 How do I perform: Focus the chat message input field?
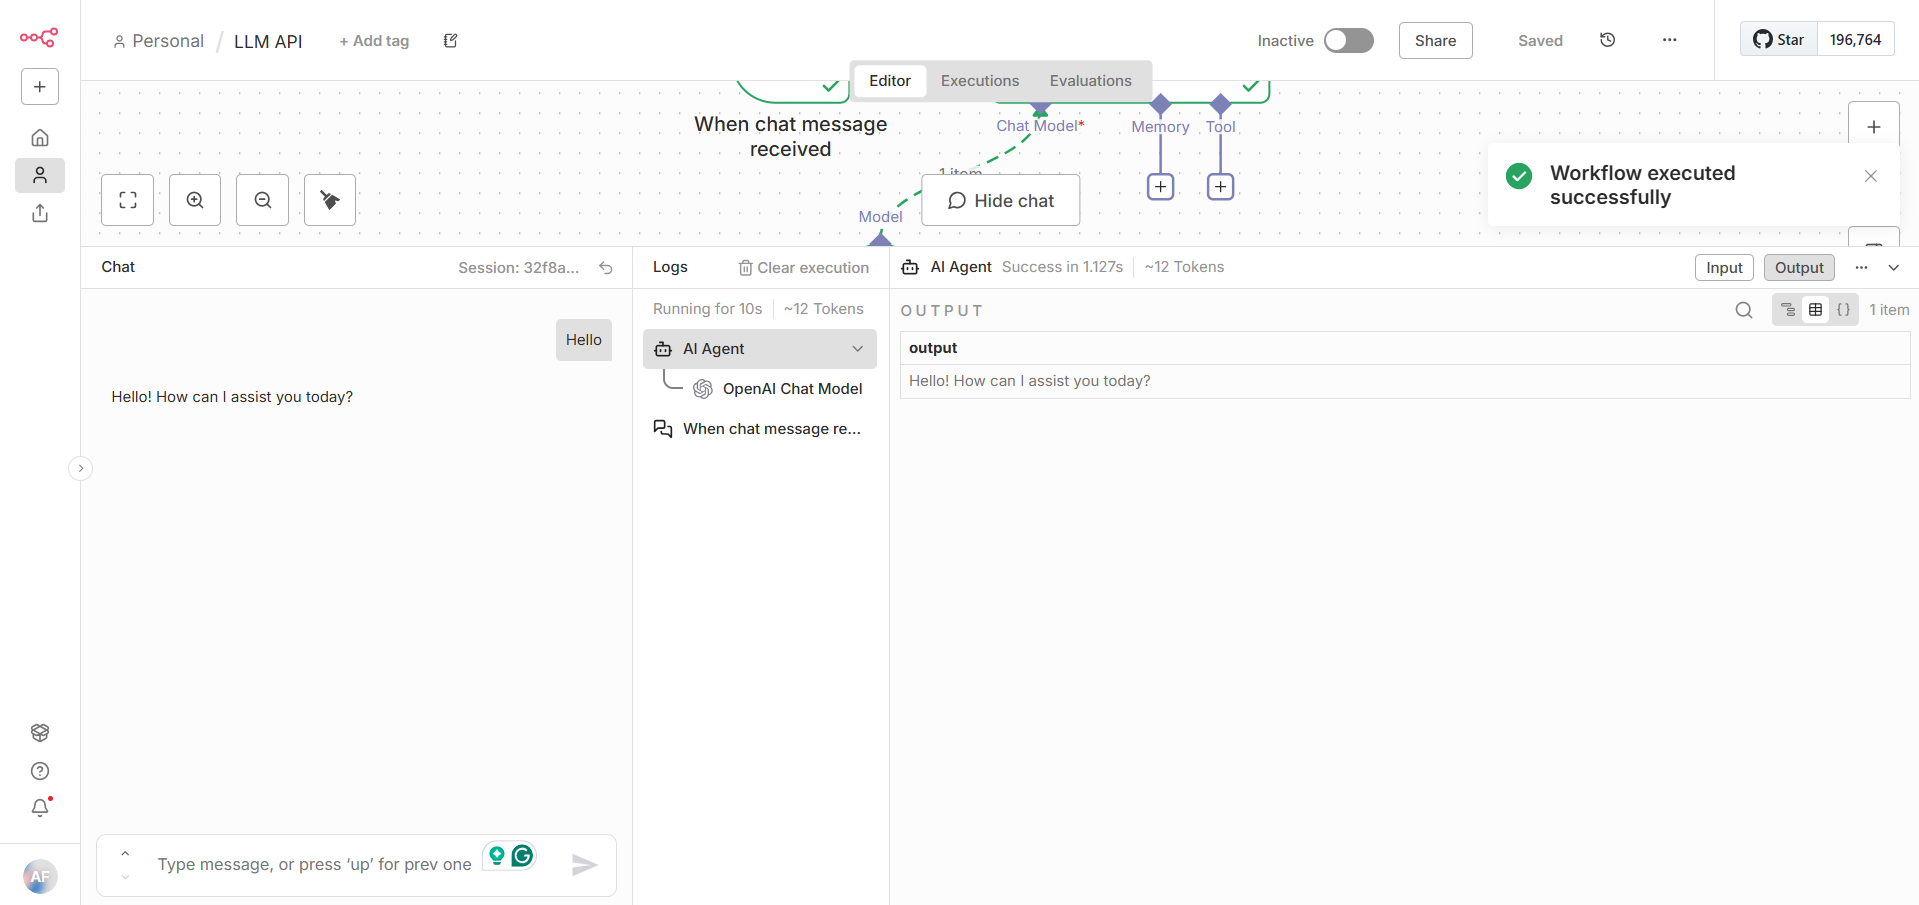point(314,865)
